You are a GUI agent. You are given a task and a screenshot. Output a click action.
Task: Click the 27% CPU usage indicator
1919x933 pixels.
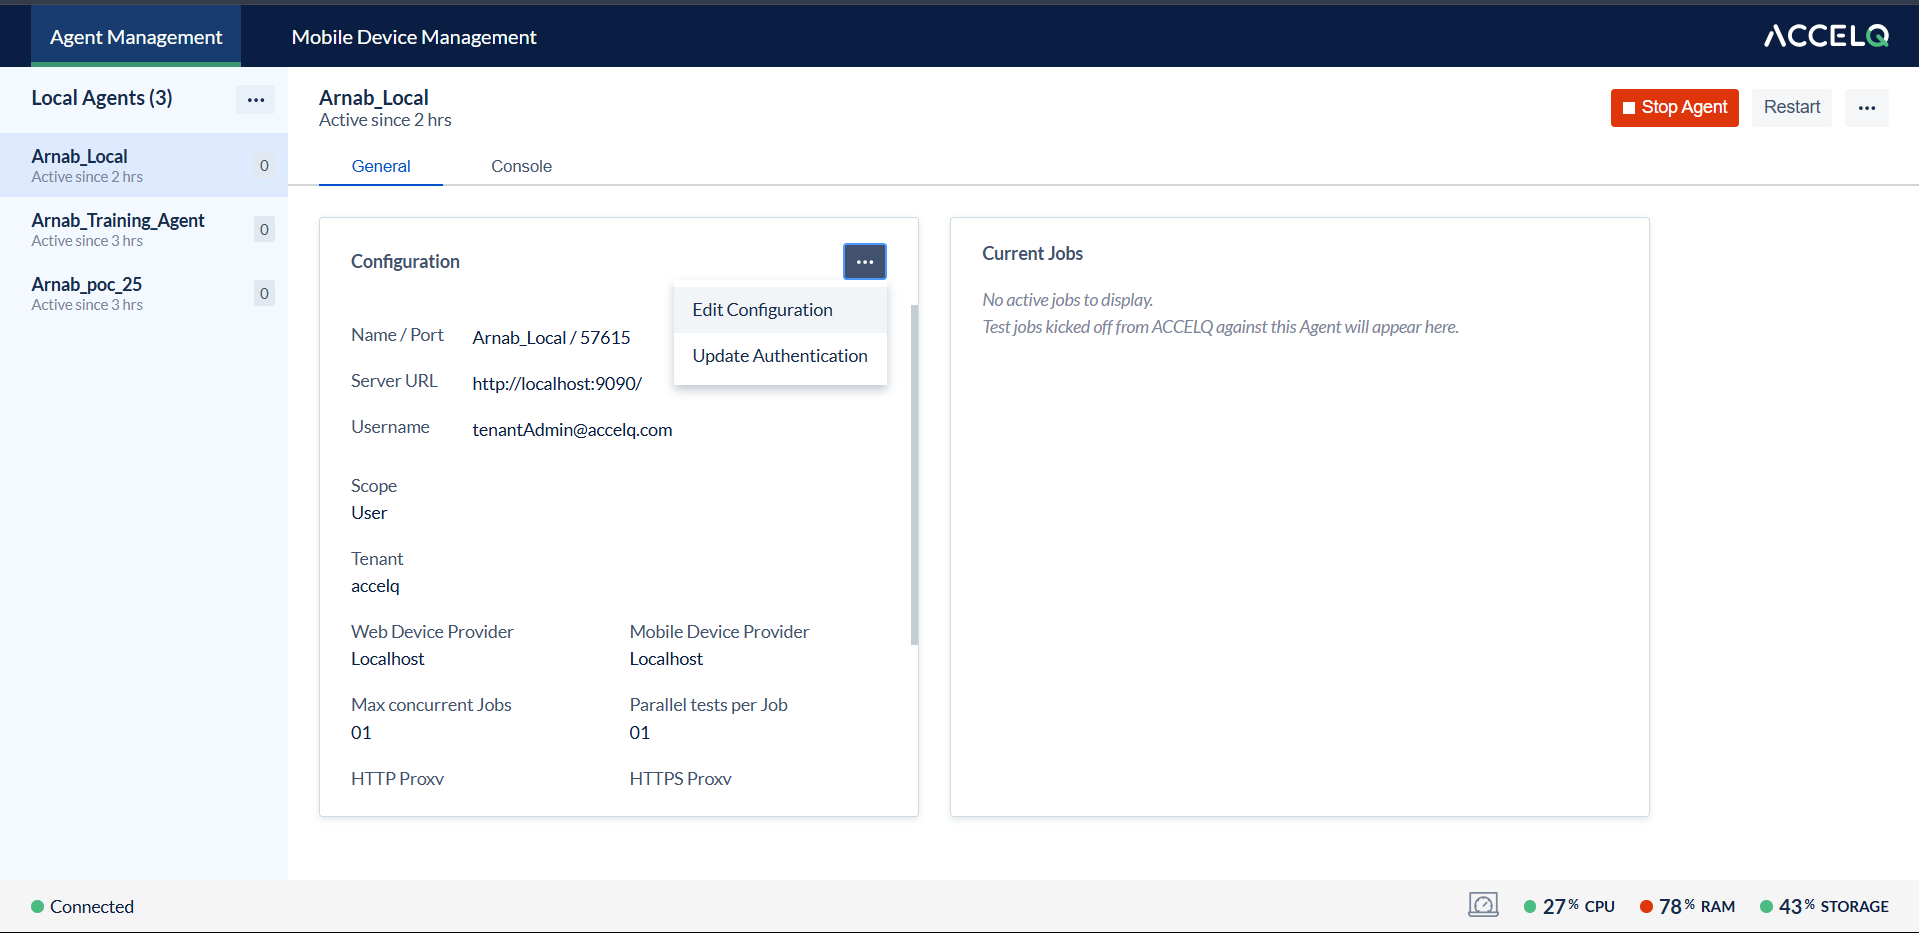tap(1569, 906)
